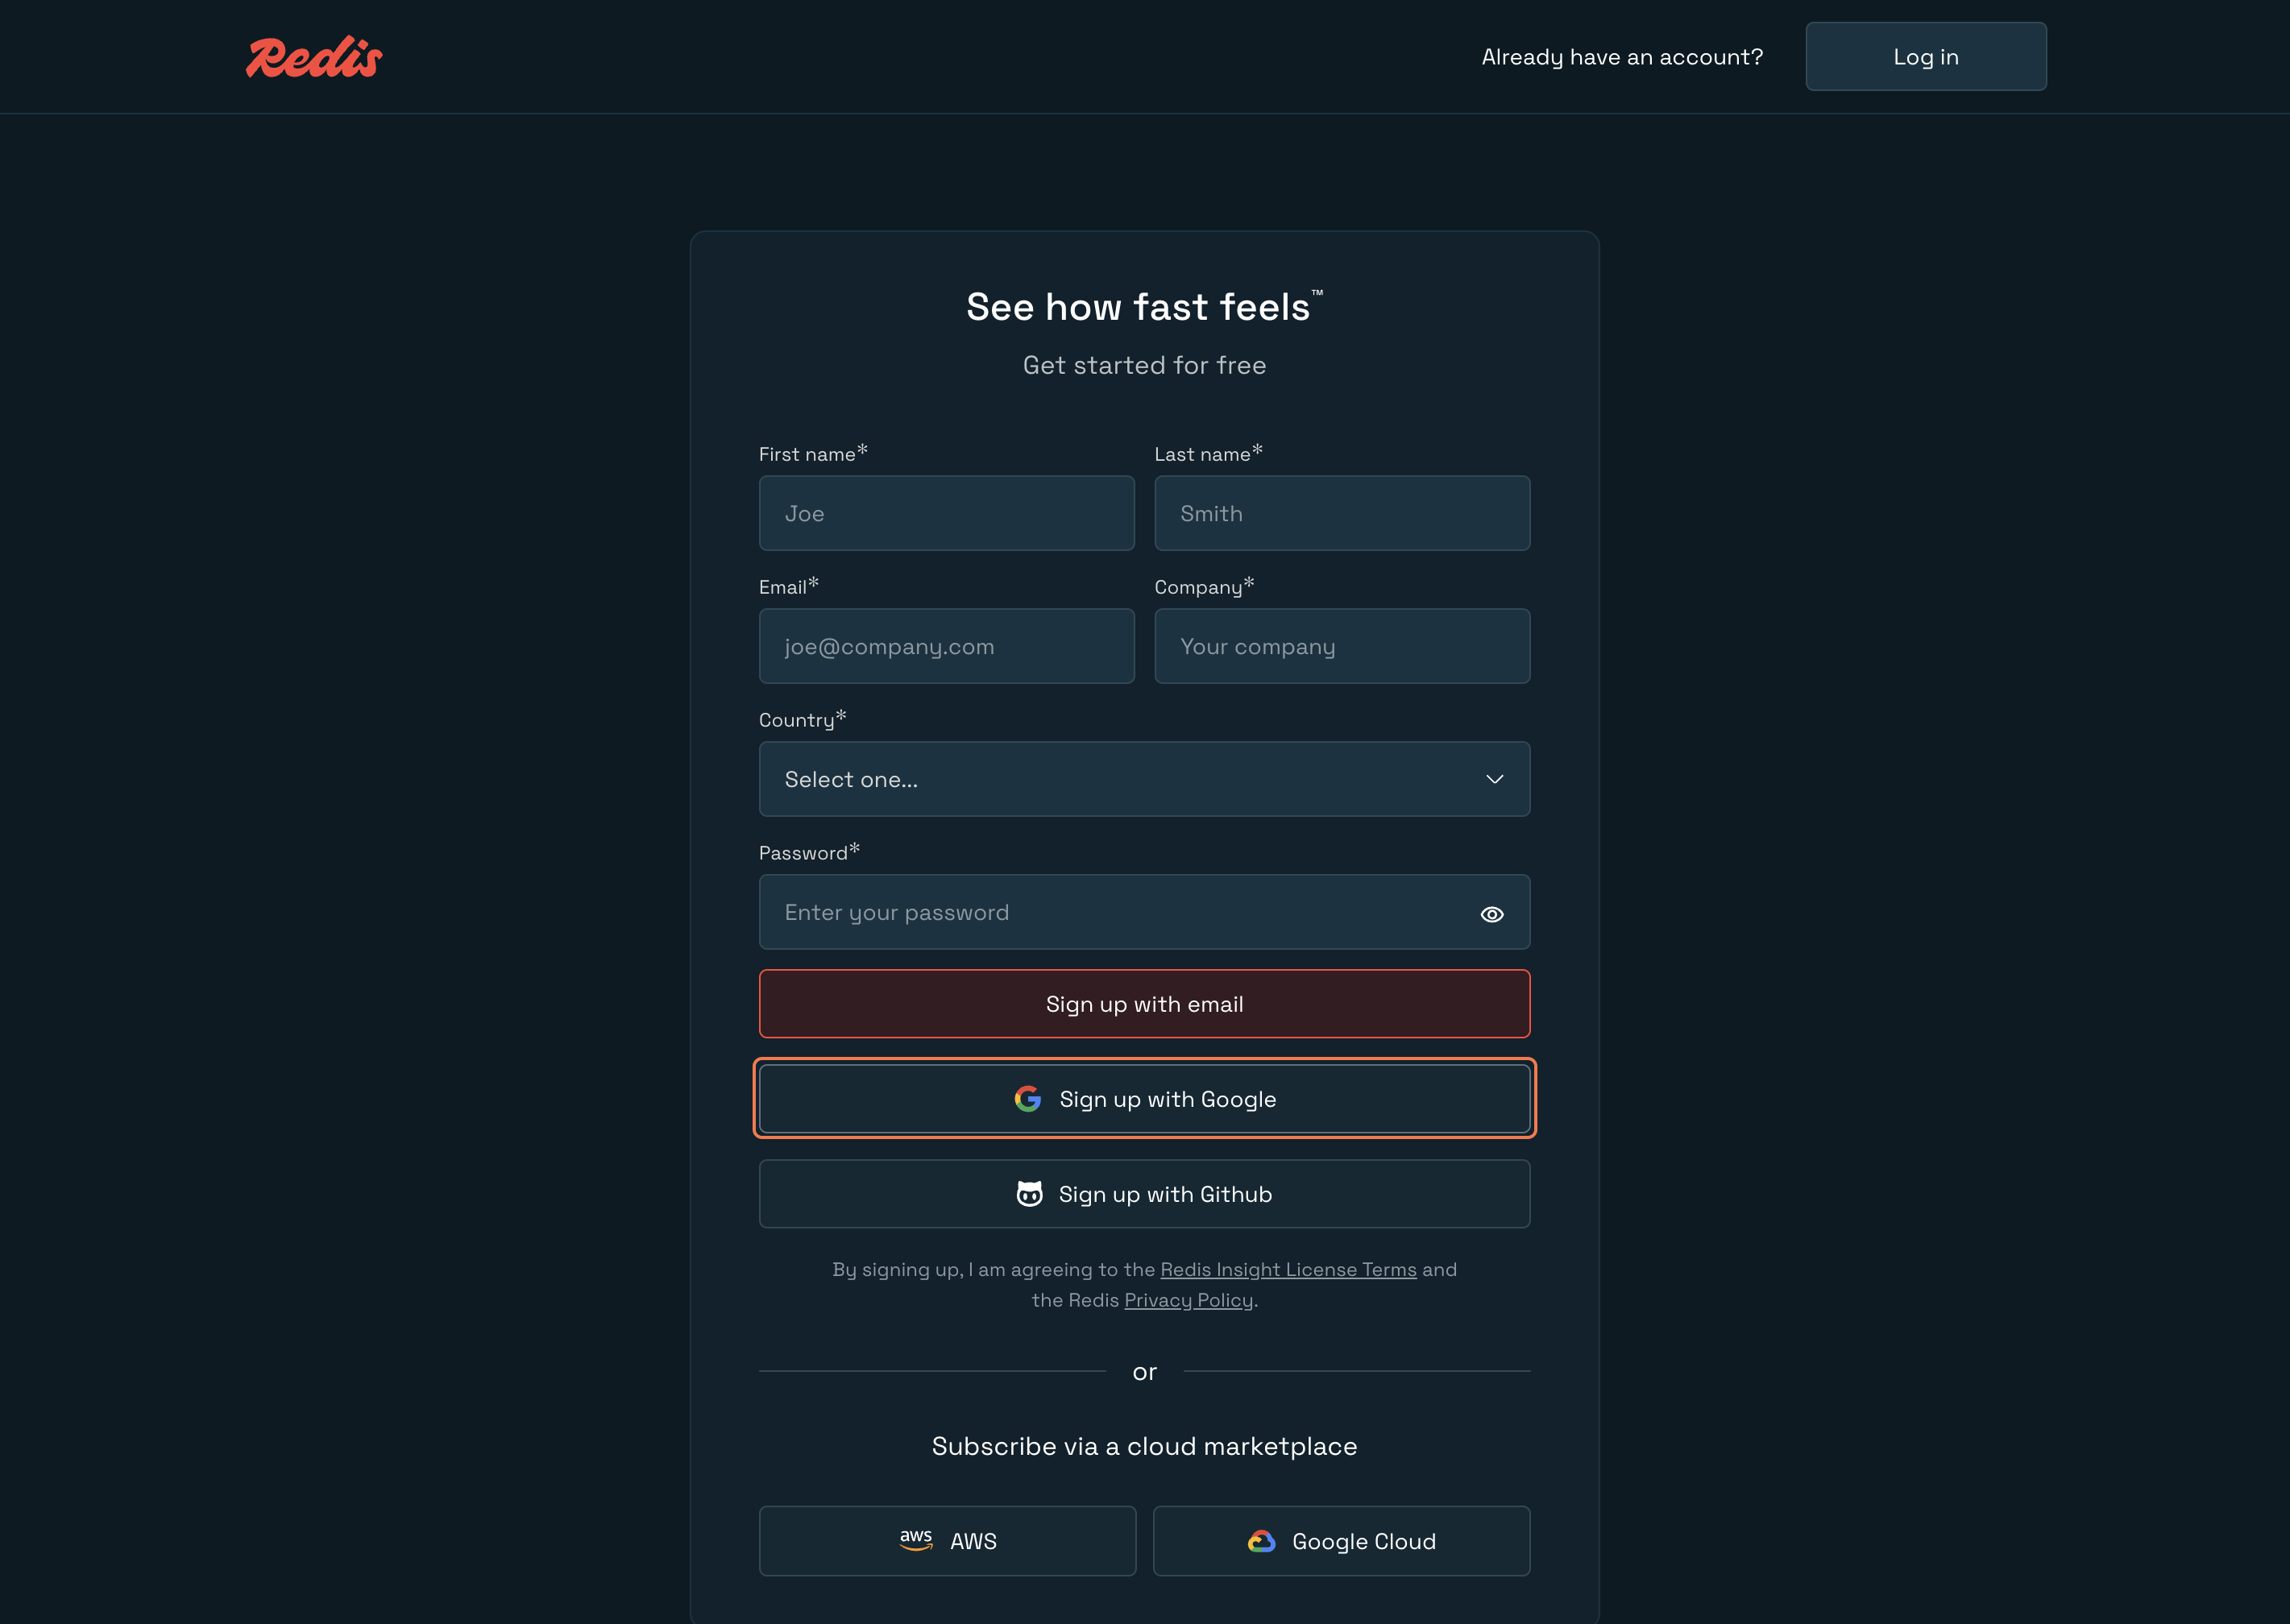The height and width of the screenshot is (1624, 2290).
Task: Select Sign up with Github
Action: click(1144, 1193)
